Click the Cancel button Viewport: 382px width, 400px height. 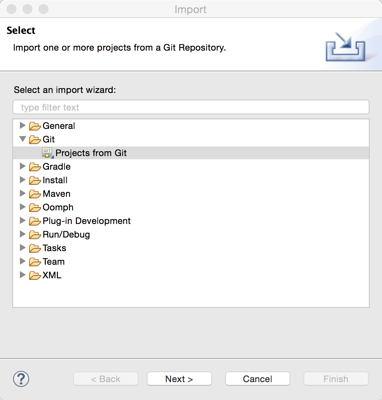[258, 379]
